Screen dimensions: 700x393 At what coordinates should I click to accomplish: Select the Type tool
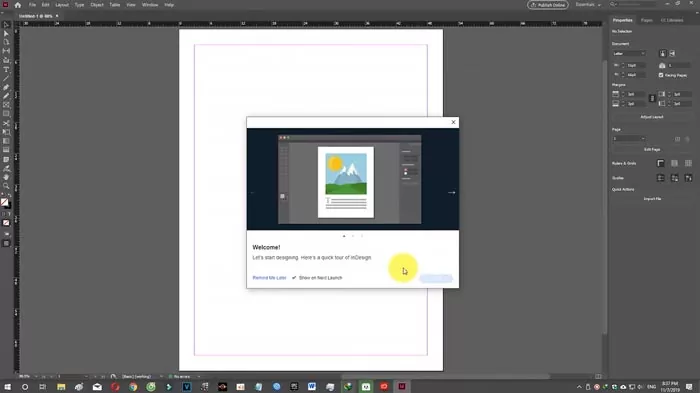coord(6,69)
